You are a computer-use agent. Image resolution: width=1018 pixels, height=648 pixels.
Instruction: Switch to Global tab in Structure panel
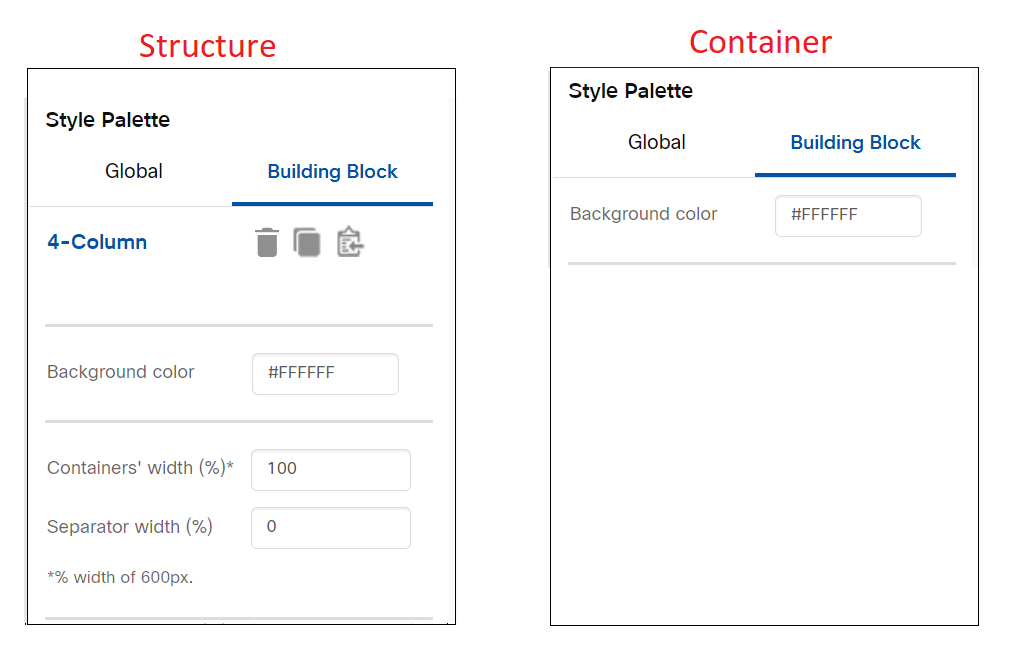(134, 171)
